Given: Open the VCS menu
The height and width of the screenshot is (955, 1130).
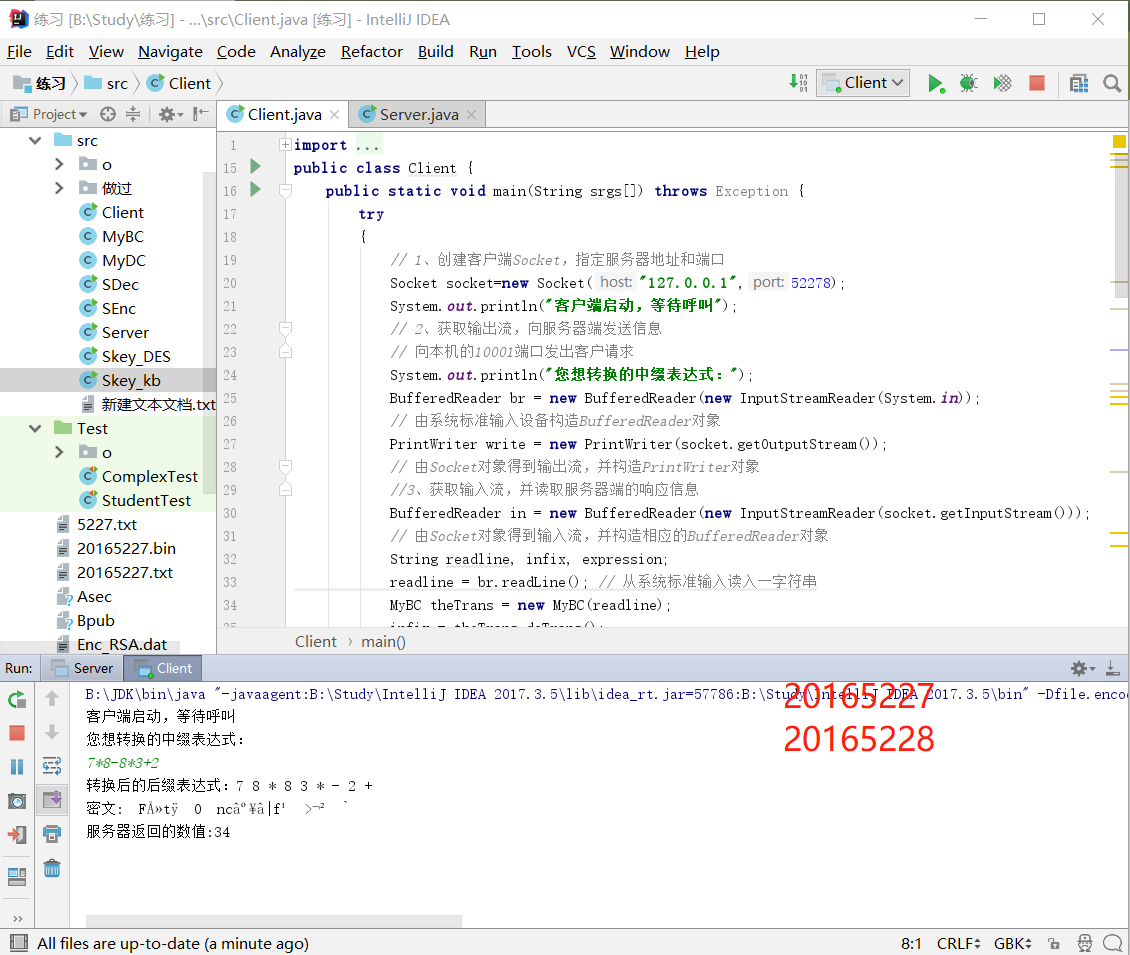Looking at the screenshot, I should click(x=581, y=52).
